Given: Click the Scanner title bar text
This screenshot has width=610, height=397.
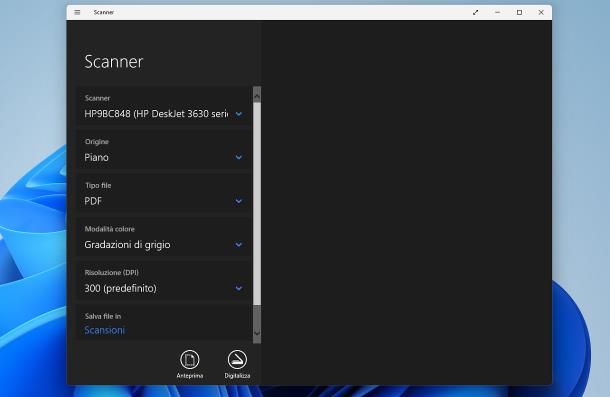Looking at the screenshot, I should pos(103,12).
